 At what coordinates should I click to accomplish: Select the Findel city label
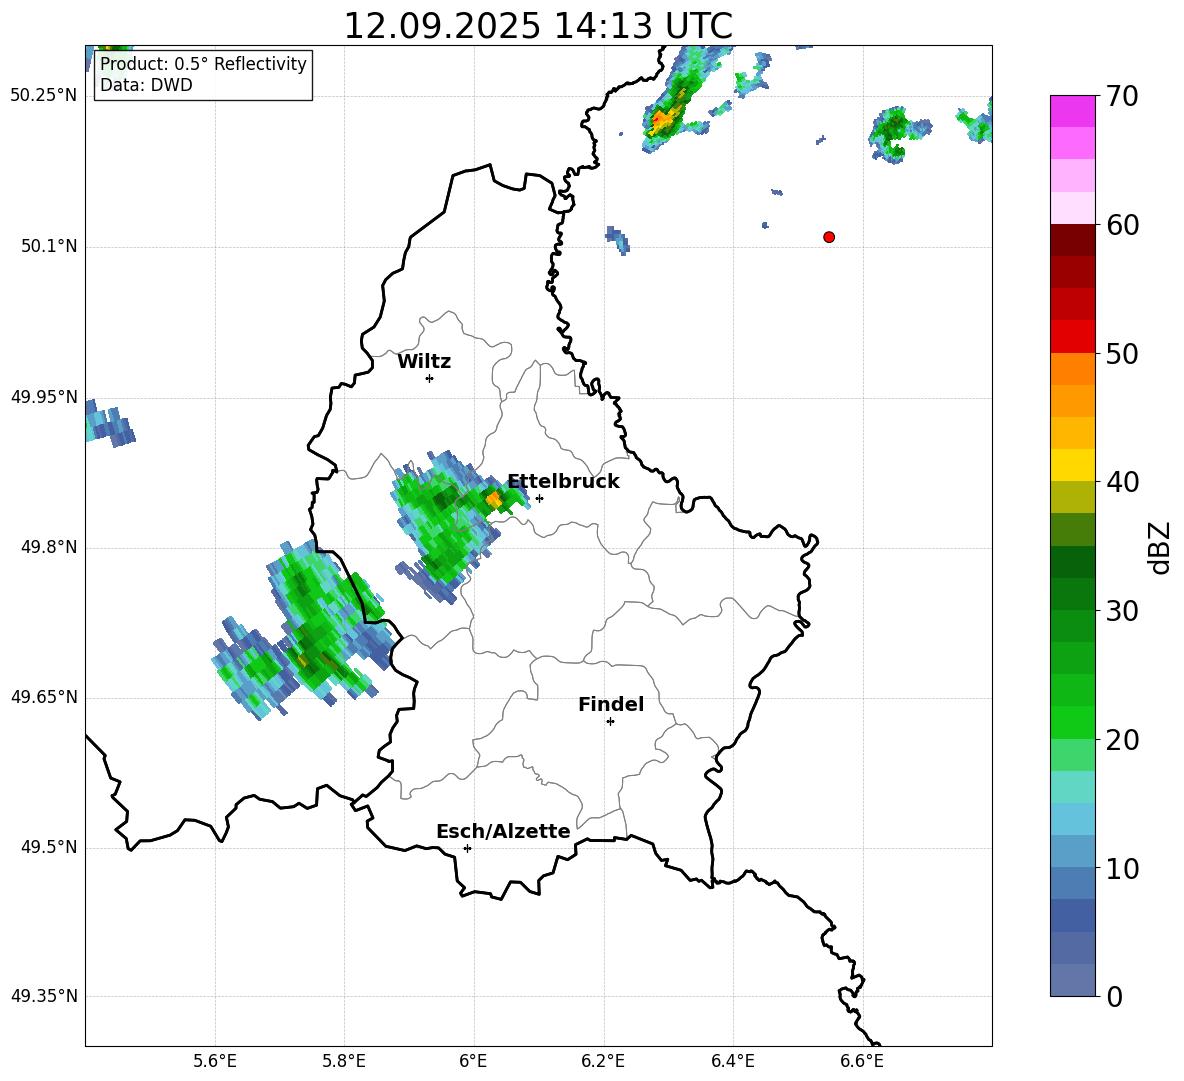(611, 705)
